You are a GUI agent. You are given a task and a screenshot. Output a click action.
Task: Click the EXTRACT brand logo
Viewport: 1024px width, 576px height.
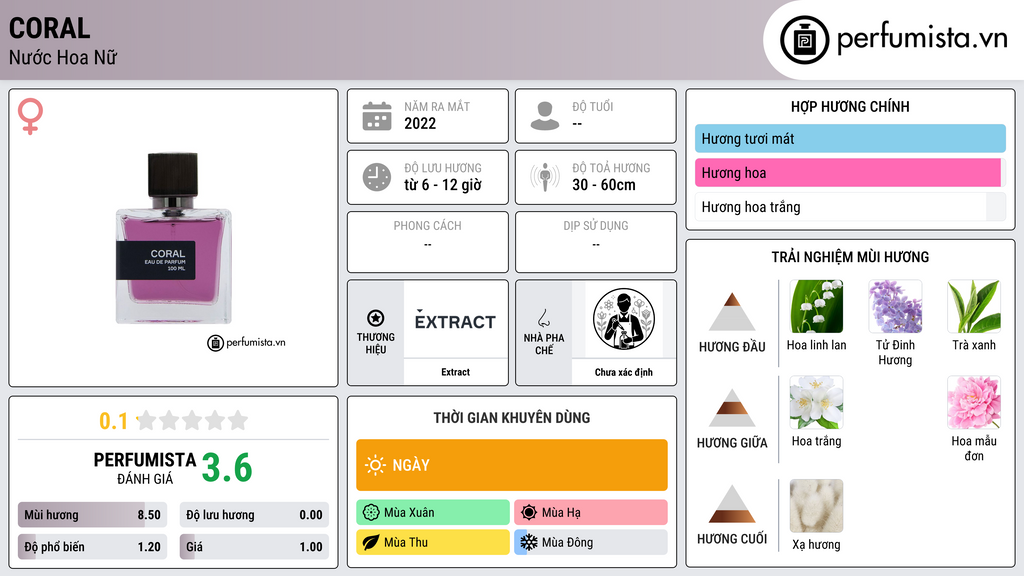pos(455,320)
